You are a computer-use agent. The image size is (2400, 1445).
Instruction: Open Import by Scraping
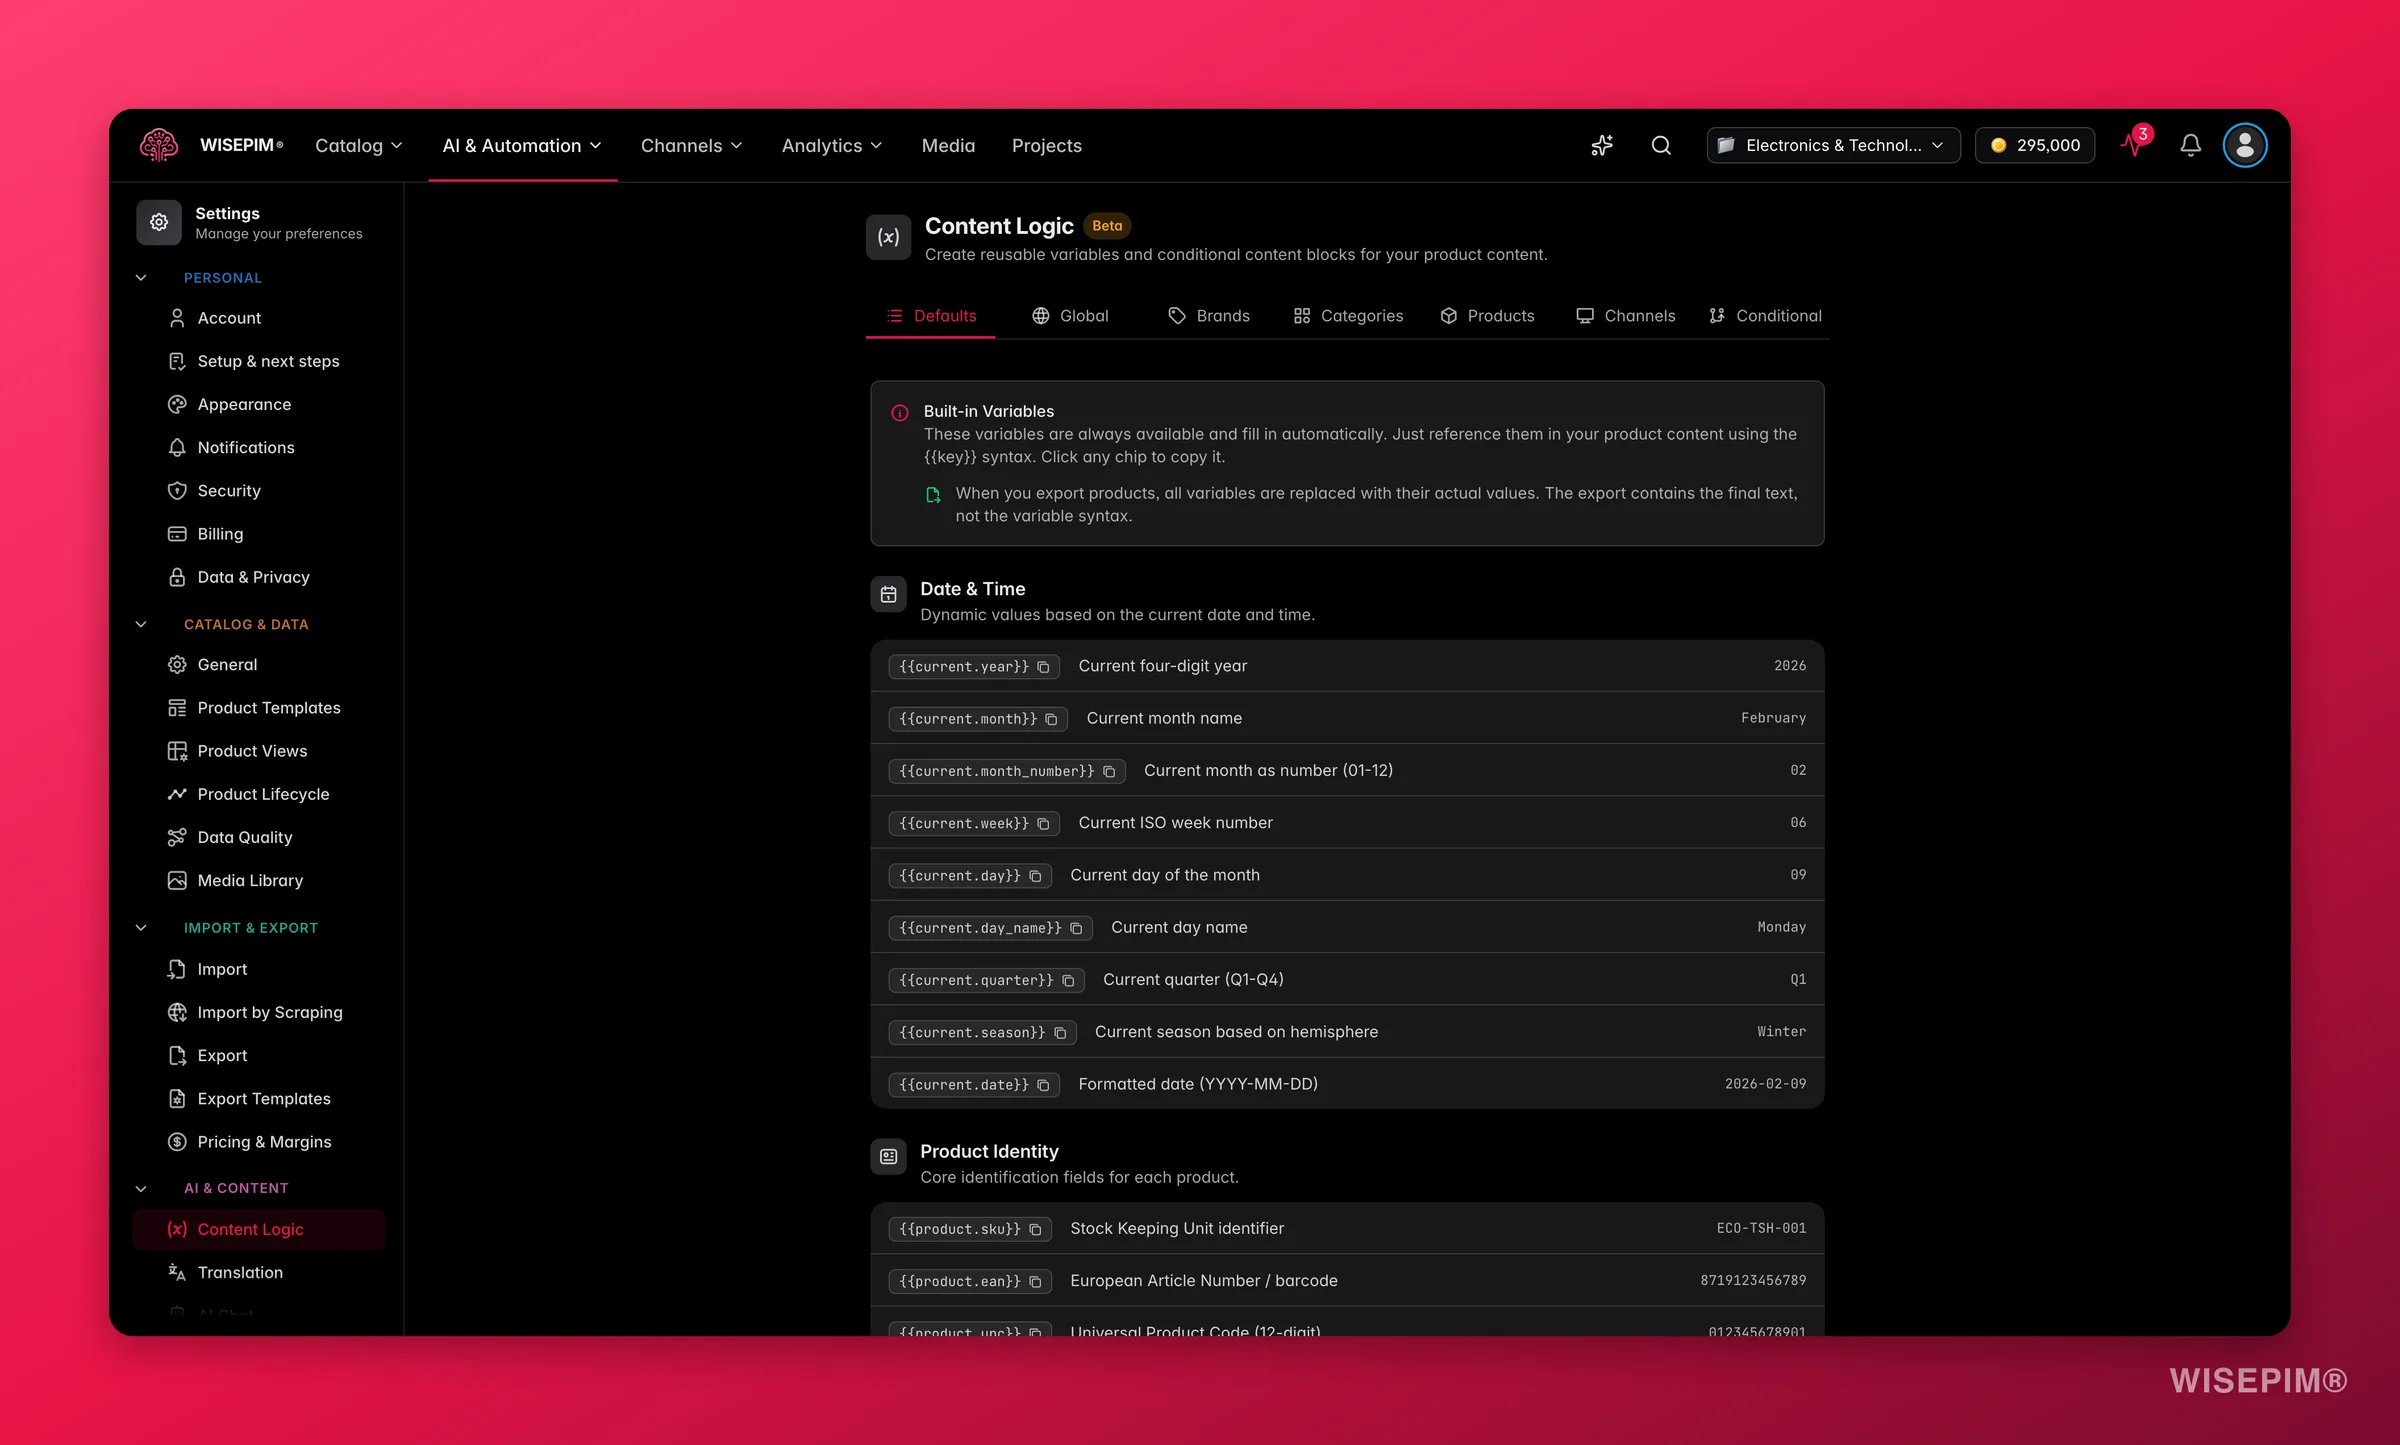click(258, 1012)
